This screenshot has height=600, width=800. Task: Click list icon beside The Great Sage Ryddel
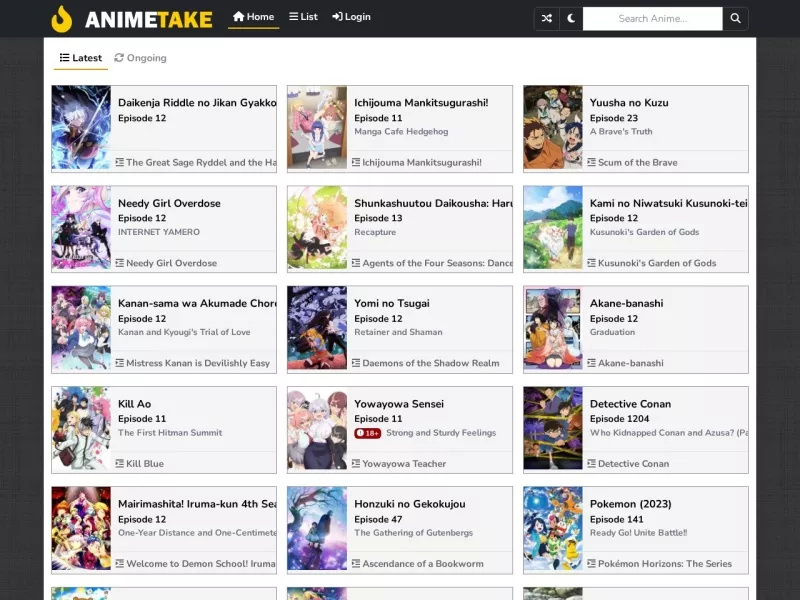(119, 162)
